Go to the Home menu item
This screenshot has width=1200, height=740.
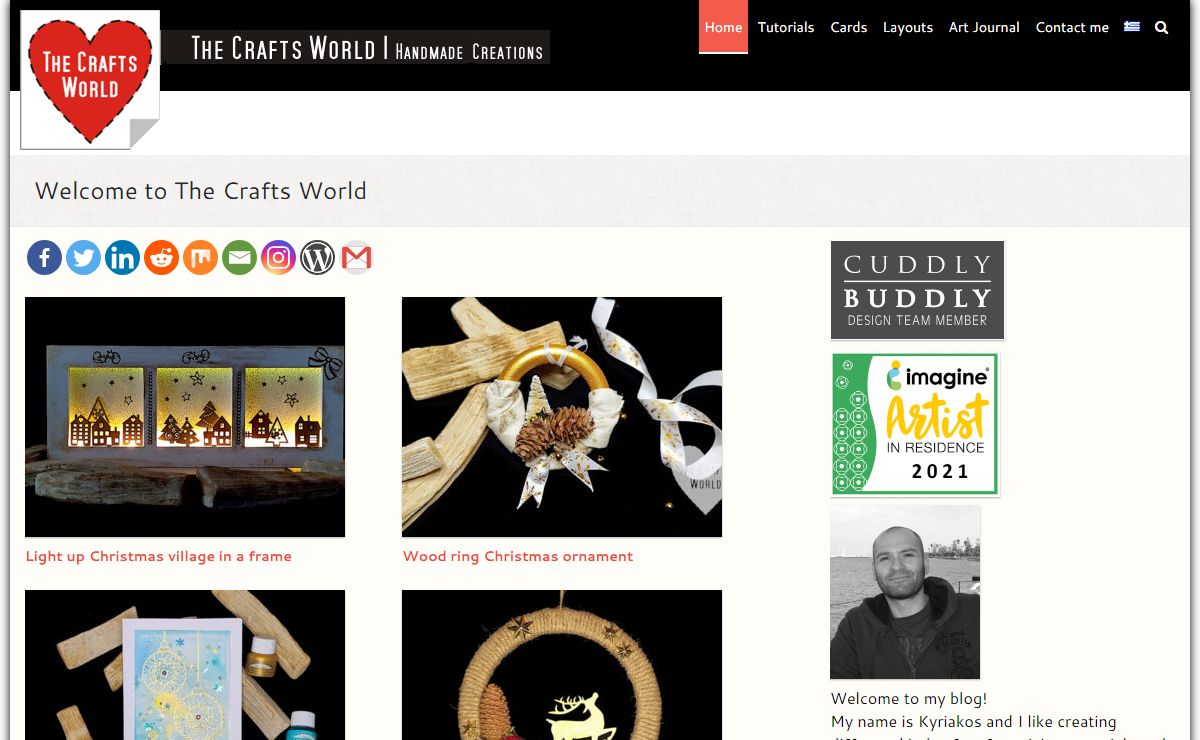723,27
